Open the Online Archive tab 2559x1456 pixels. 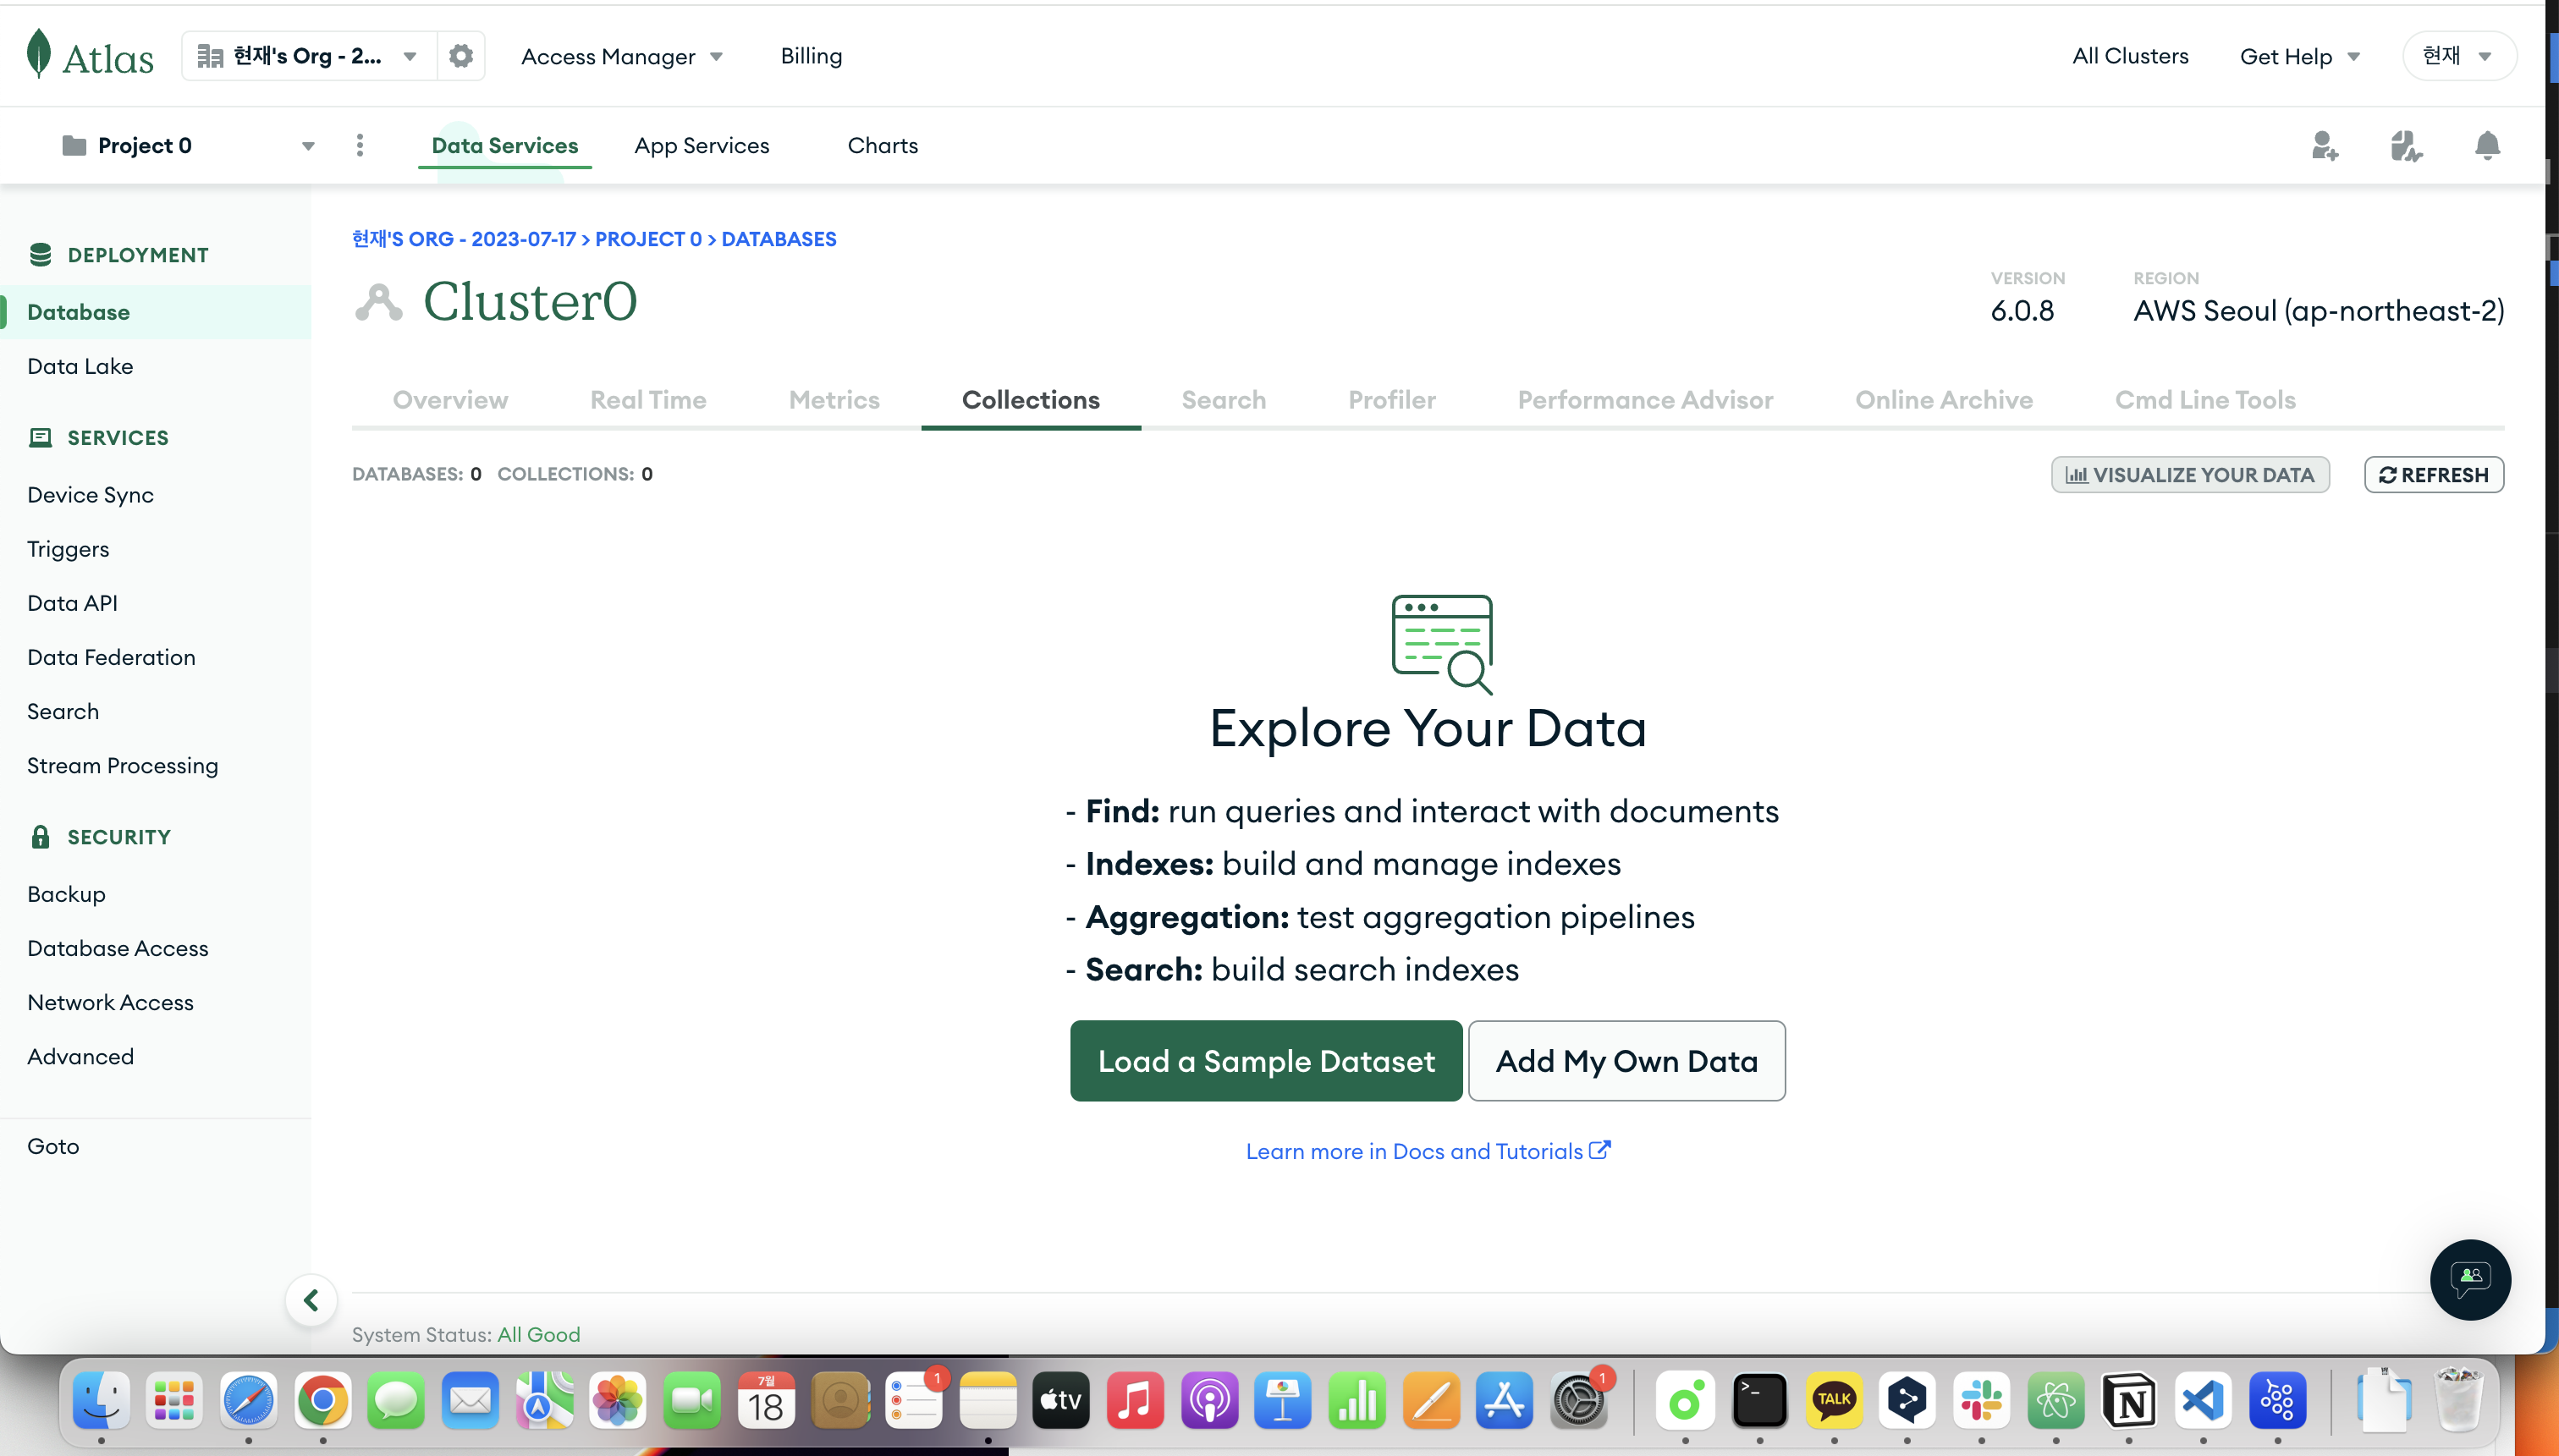click(x=1944, y=400)
